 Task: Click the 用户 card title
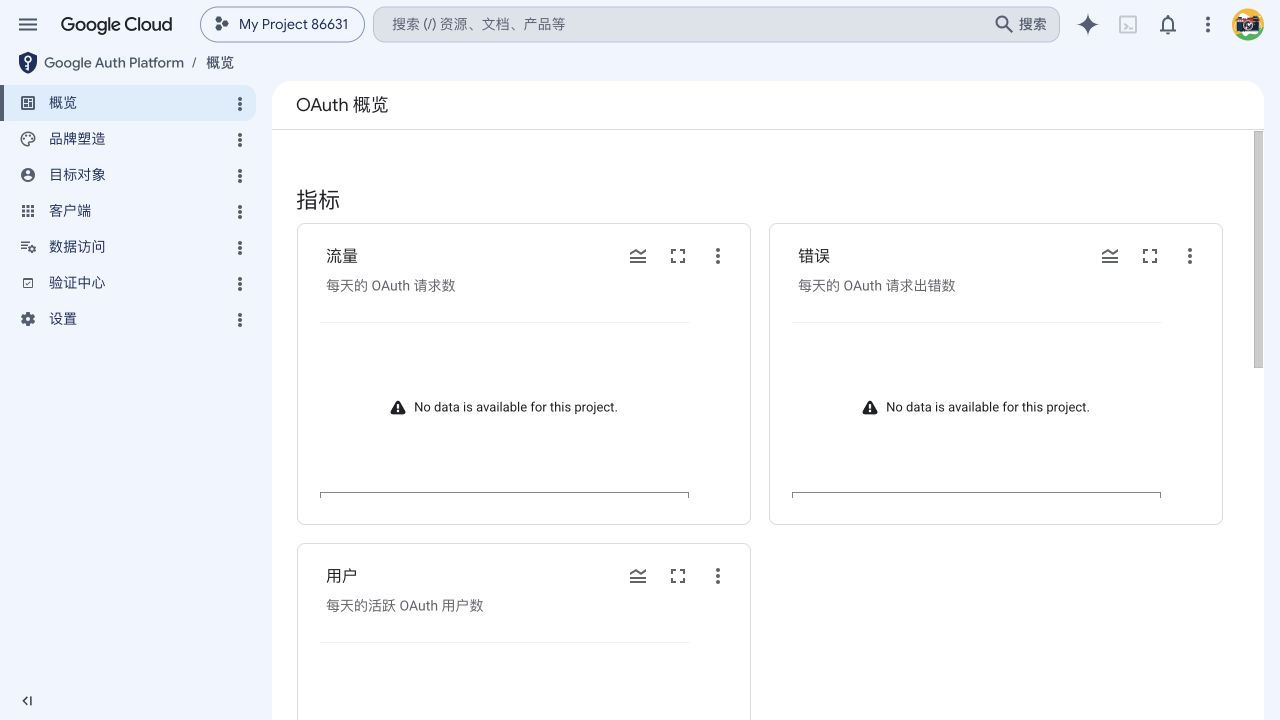click(x=342, y=576)
